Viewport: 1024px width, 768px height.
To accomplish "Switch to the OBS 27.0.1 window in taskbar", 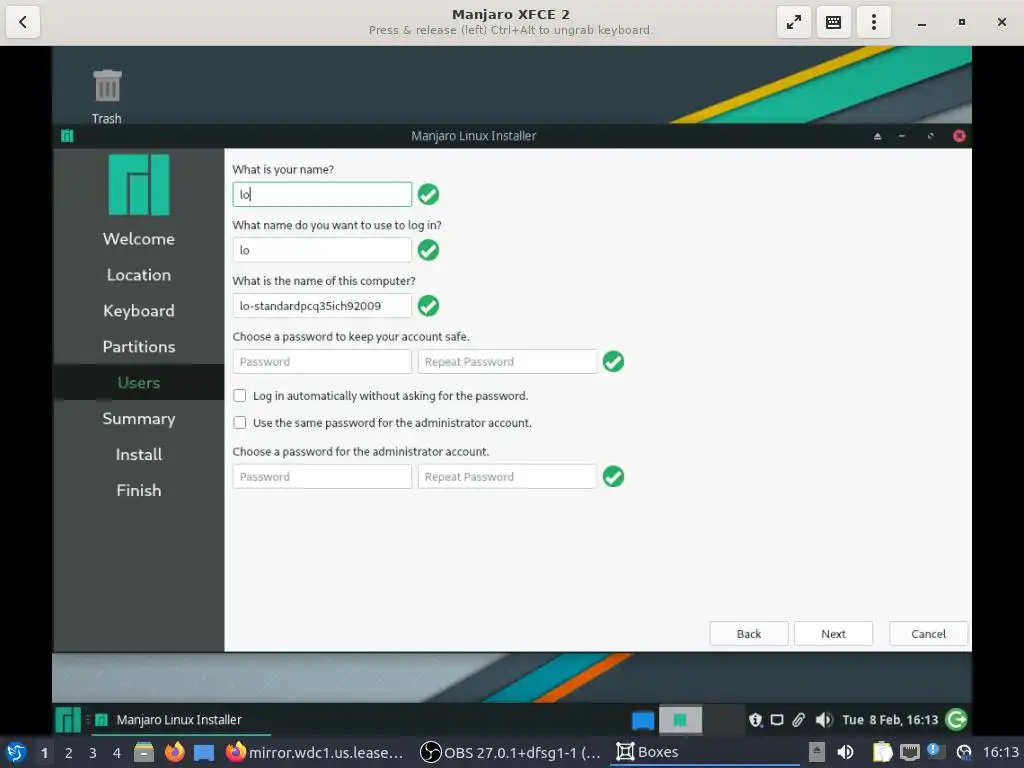I will [x=510, y=752].
